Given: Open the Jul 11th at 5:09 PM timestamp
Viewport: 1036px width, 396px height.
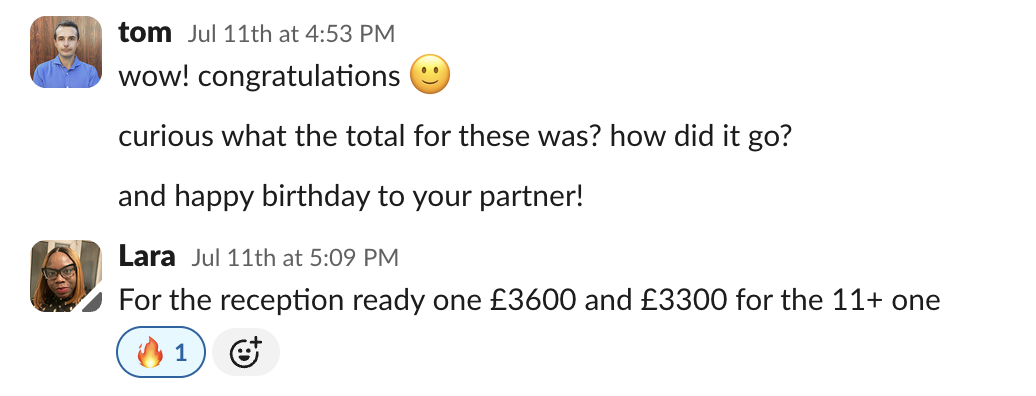Looking at the screenshot, I should coord(295,257).
